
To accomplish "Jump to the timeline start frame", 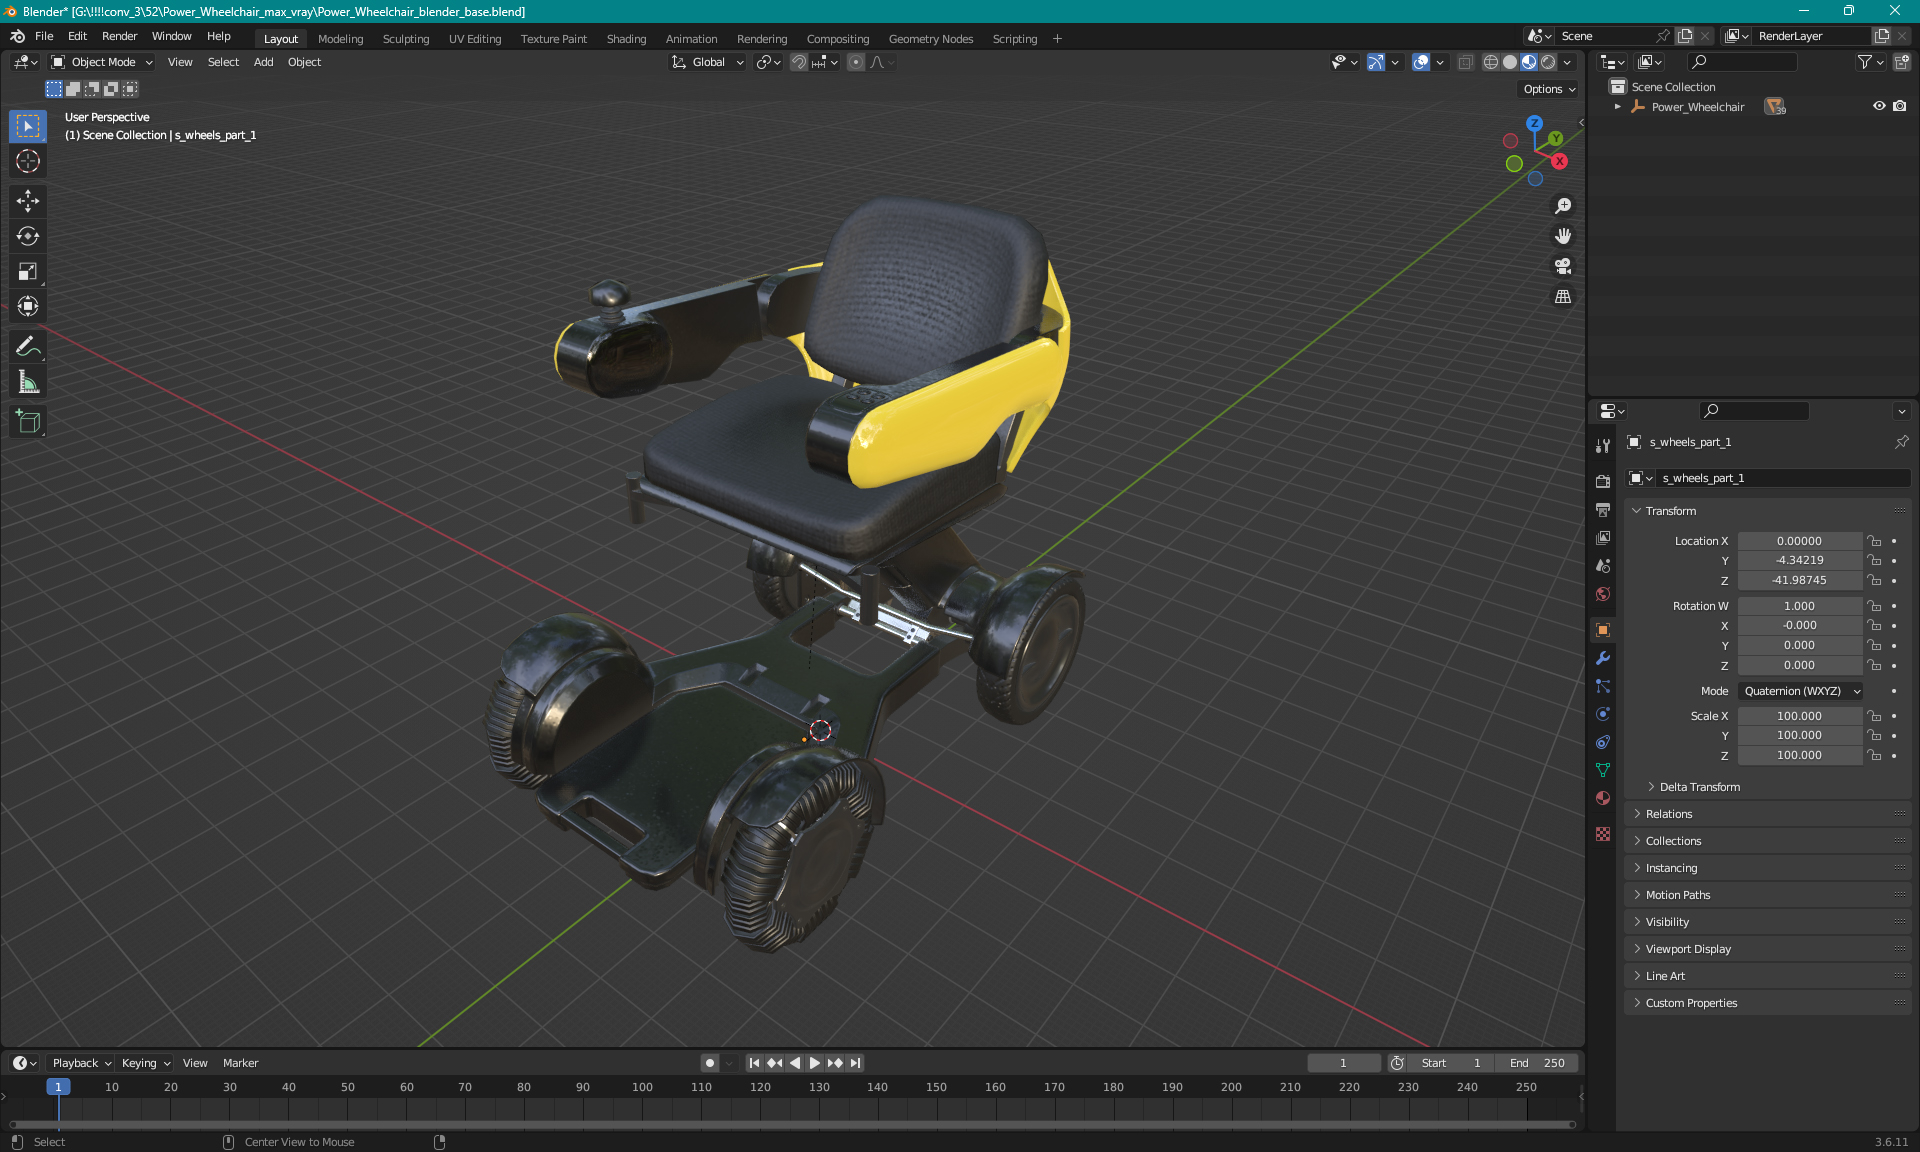I will tap(754, 1063).
